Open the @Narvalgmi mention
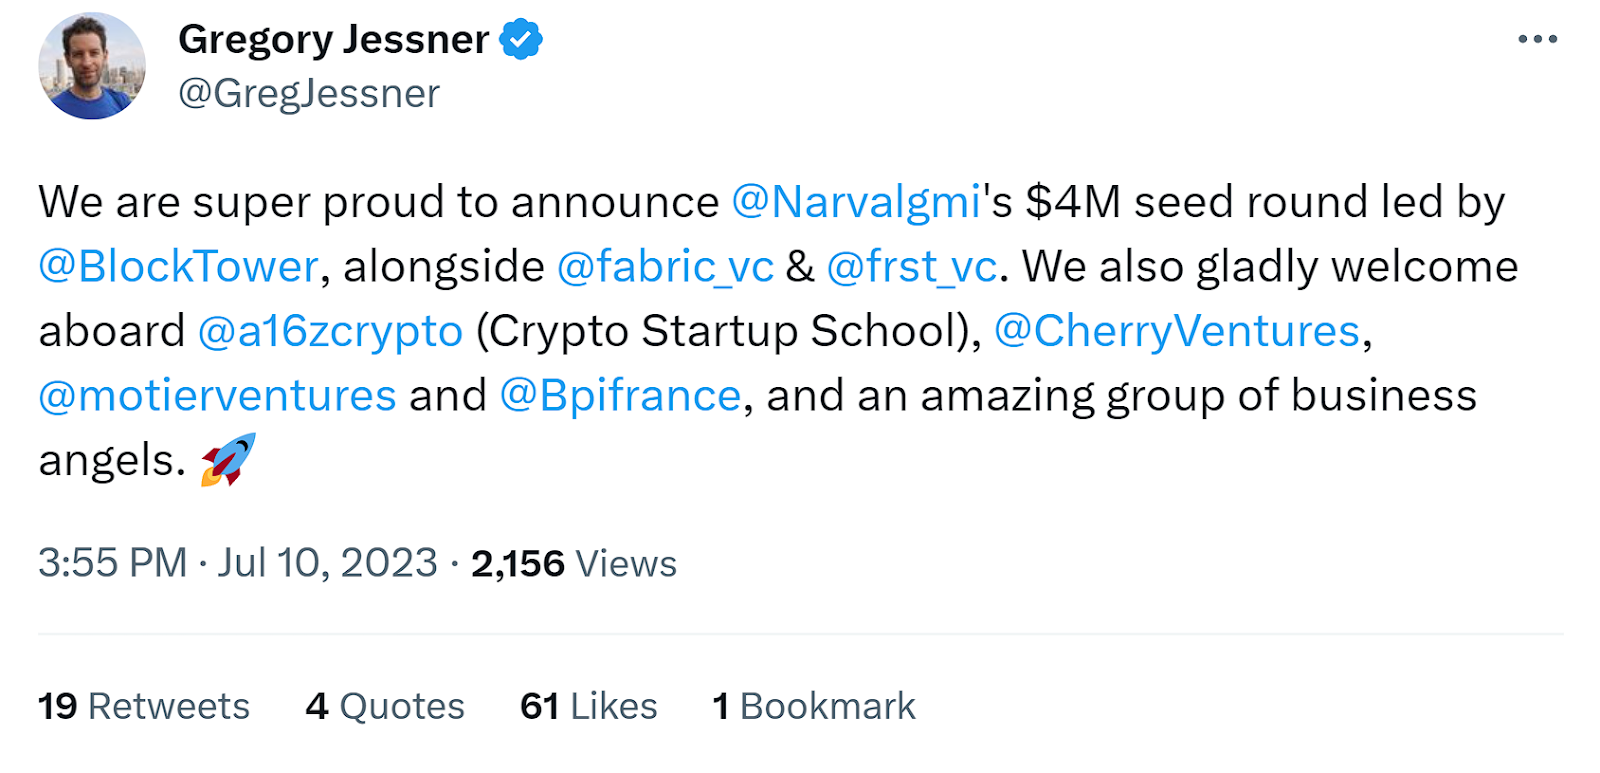Viewport: 1600px width, 773px height. click(x=856, y=202)
